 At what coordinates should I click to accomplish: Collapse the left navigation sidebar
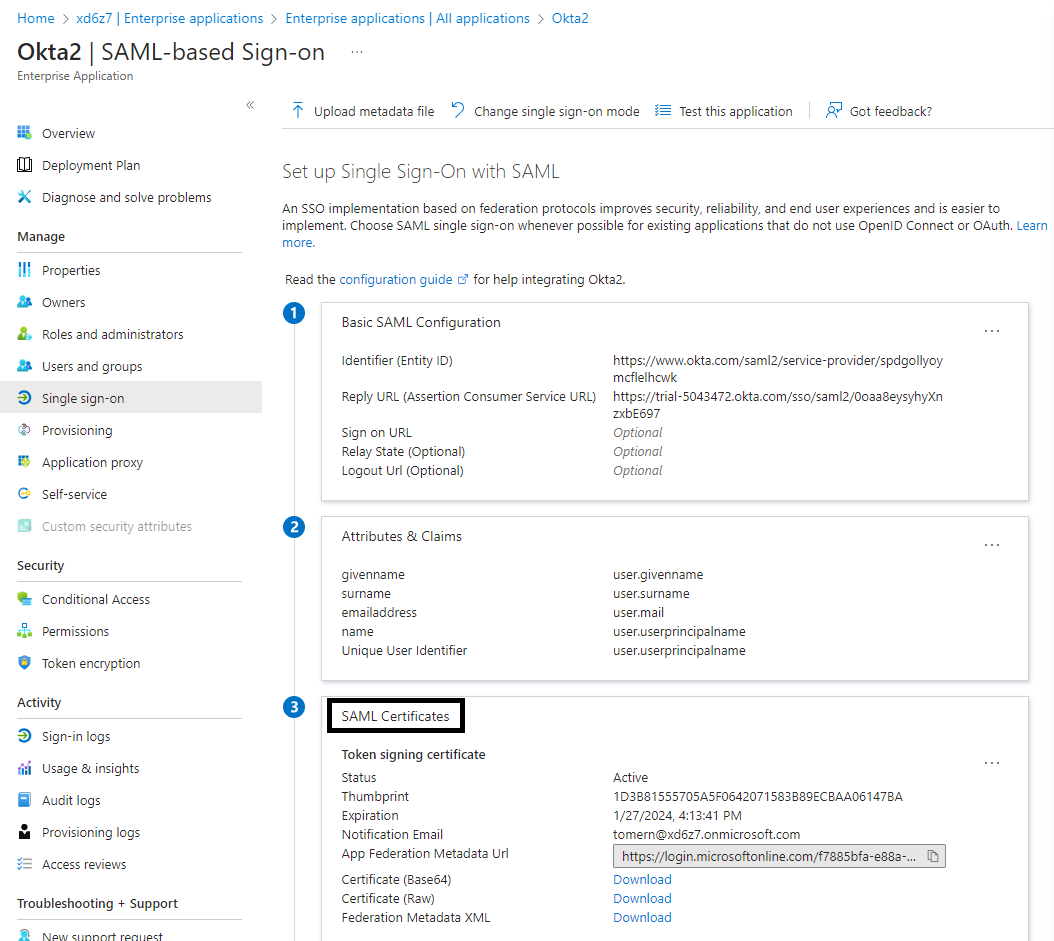click(250, 105)
